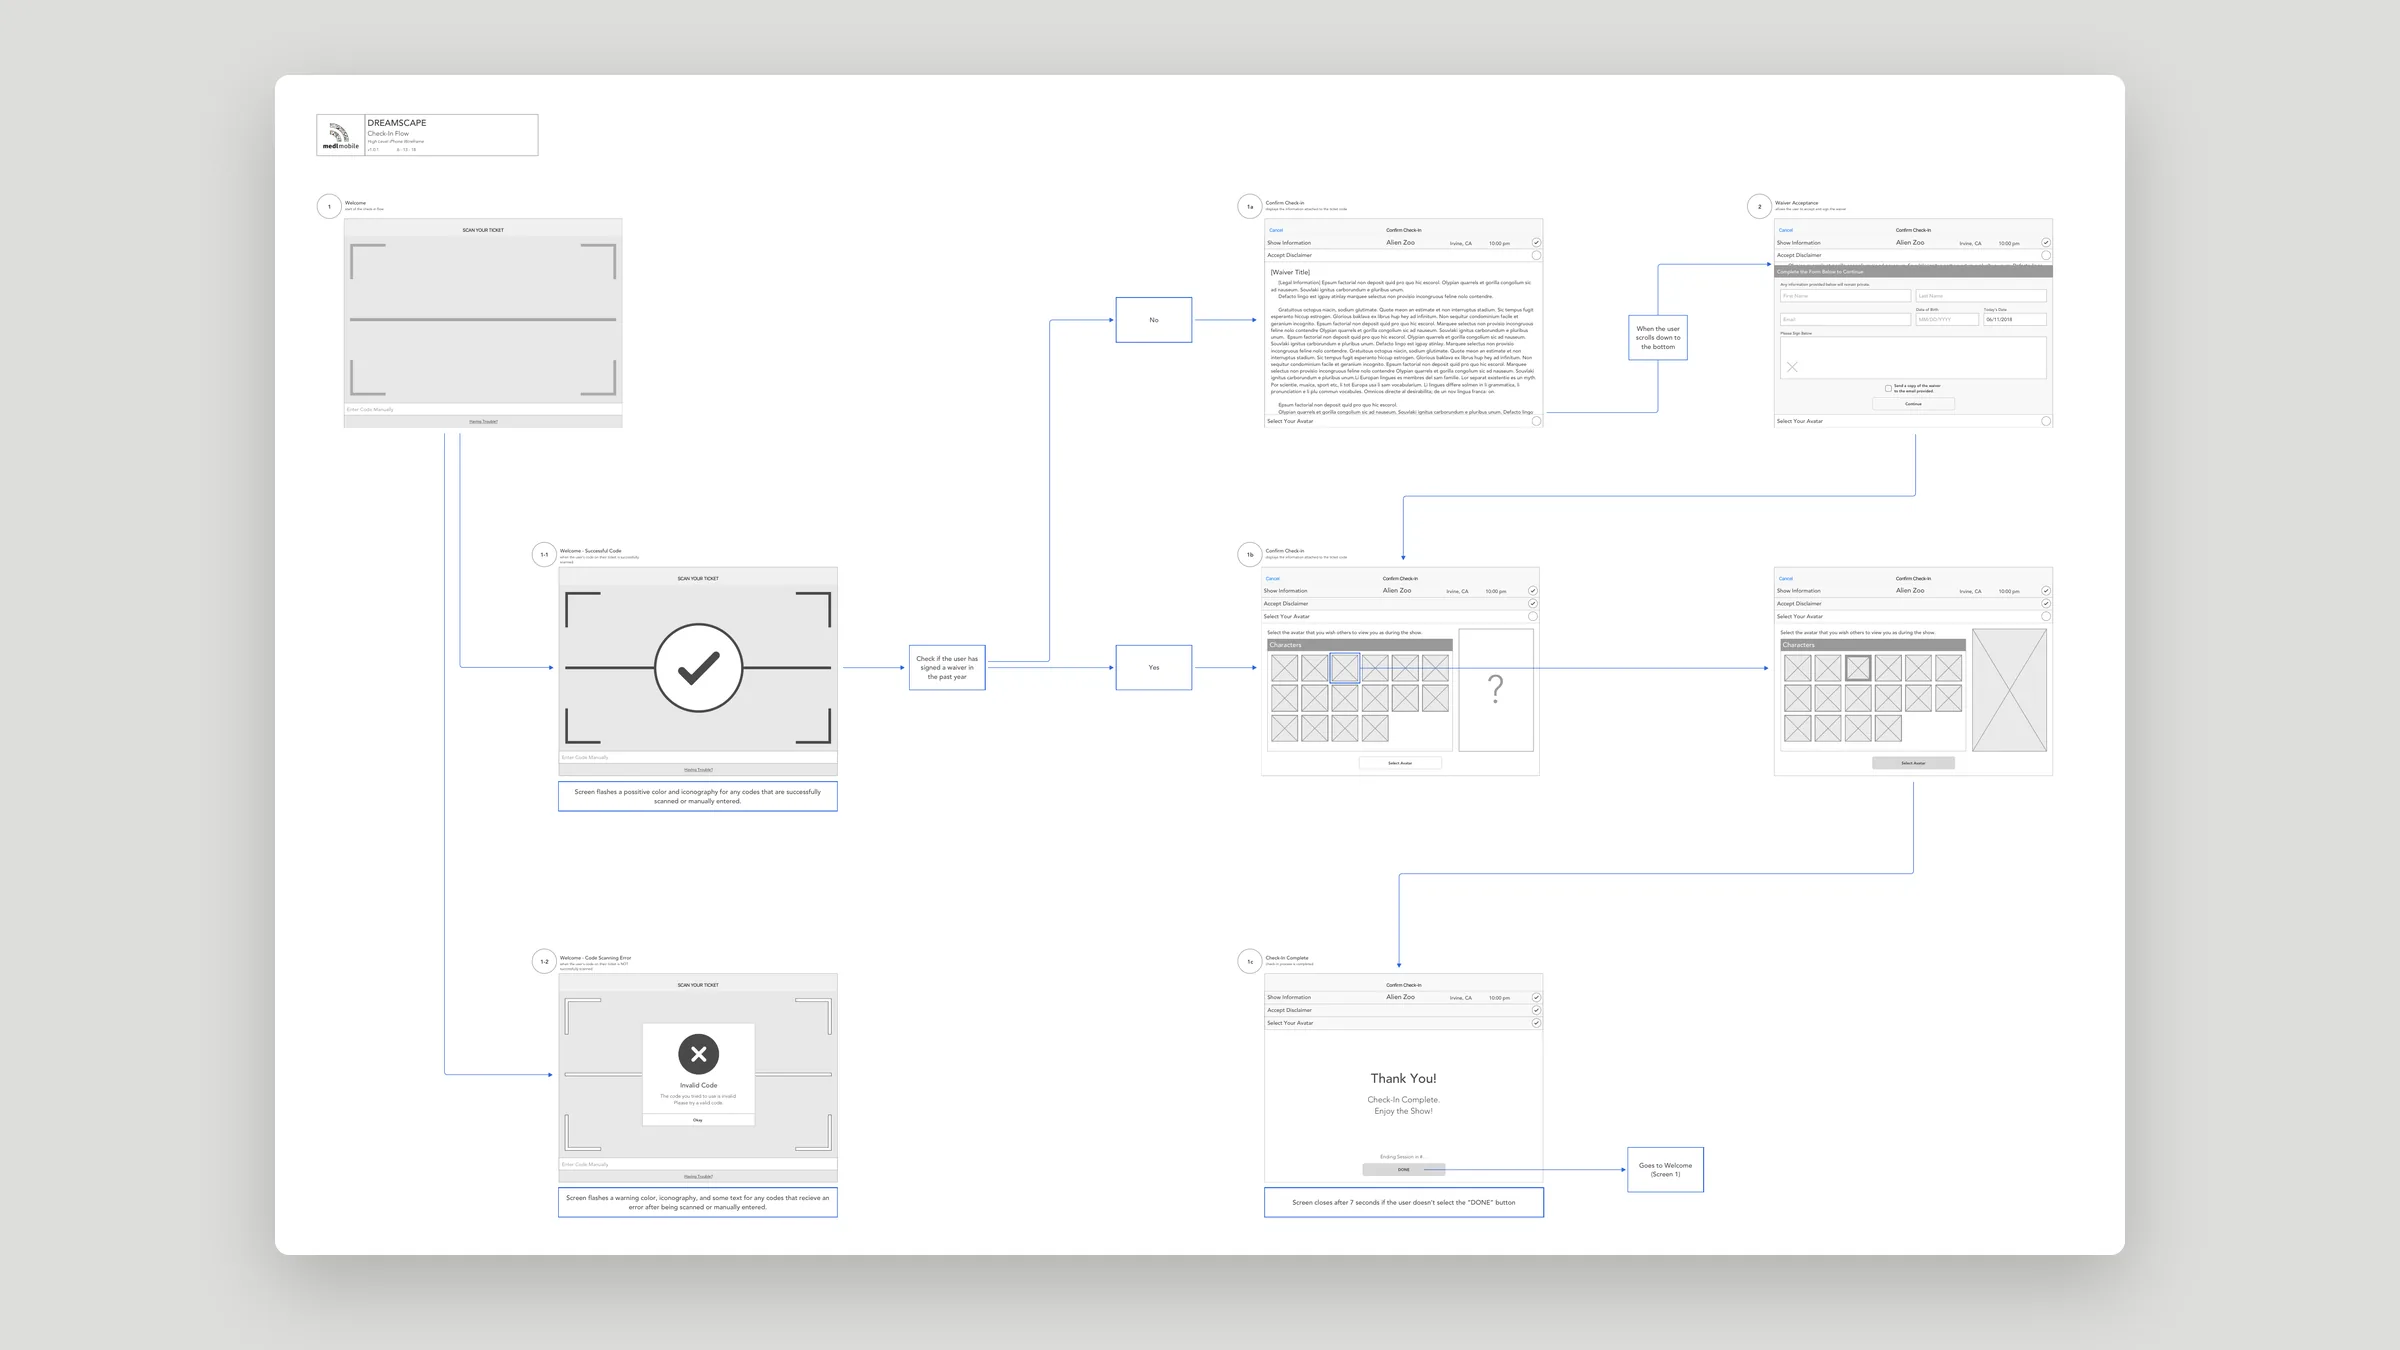Viewport: 2400px width, 1350px height.
Task: Click the gray Select Avatar button on the rightmost avatar screen
Action: pyautogui.click(x=1913, y=763)
